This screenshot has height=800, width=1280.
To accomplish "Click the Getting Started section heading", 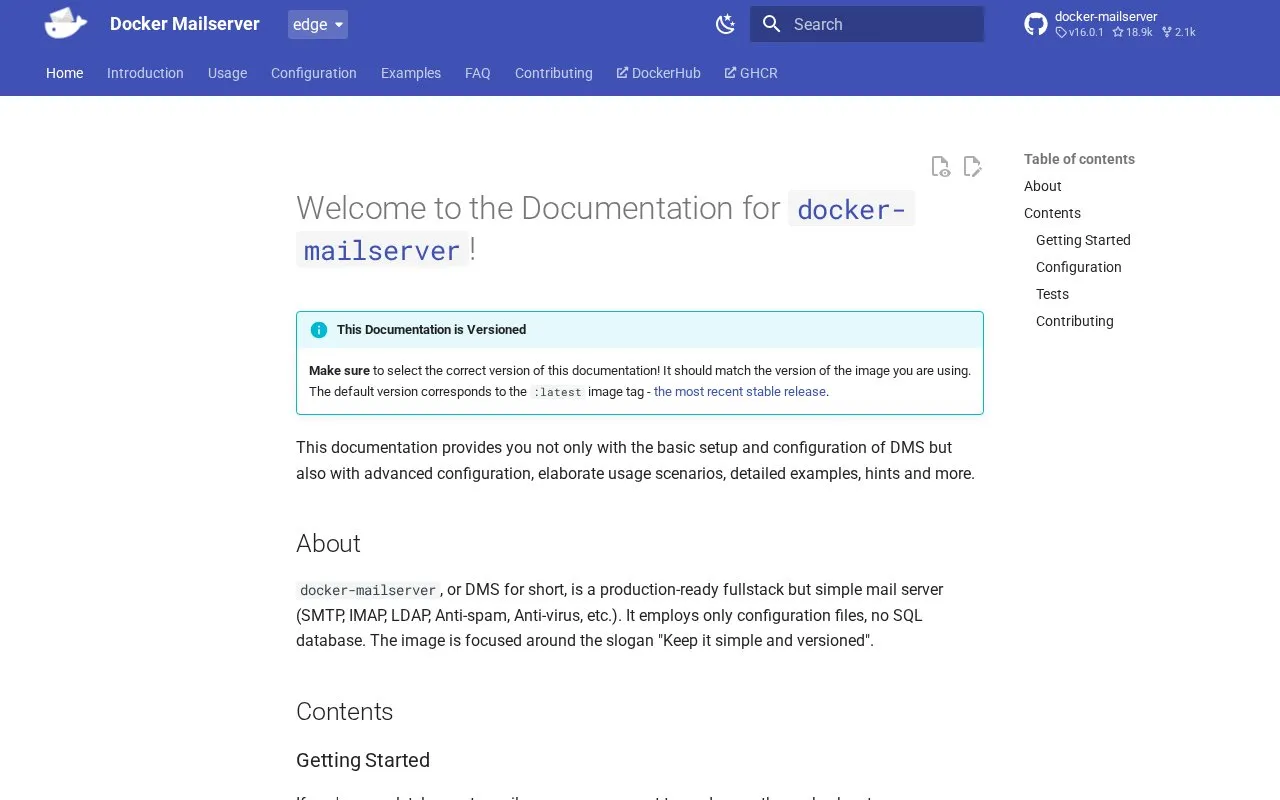I will click(363, 760).
